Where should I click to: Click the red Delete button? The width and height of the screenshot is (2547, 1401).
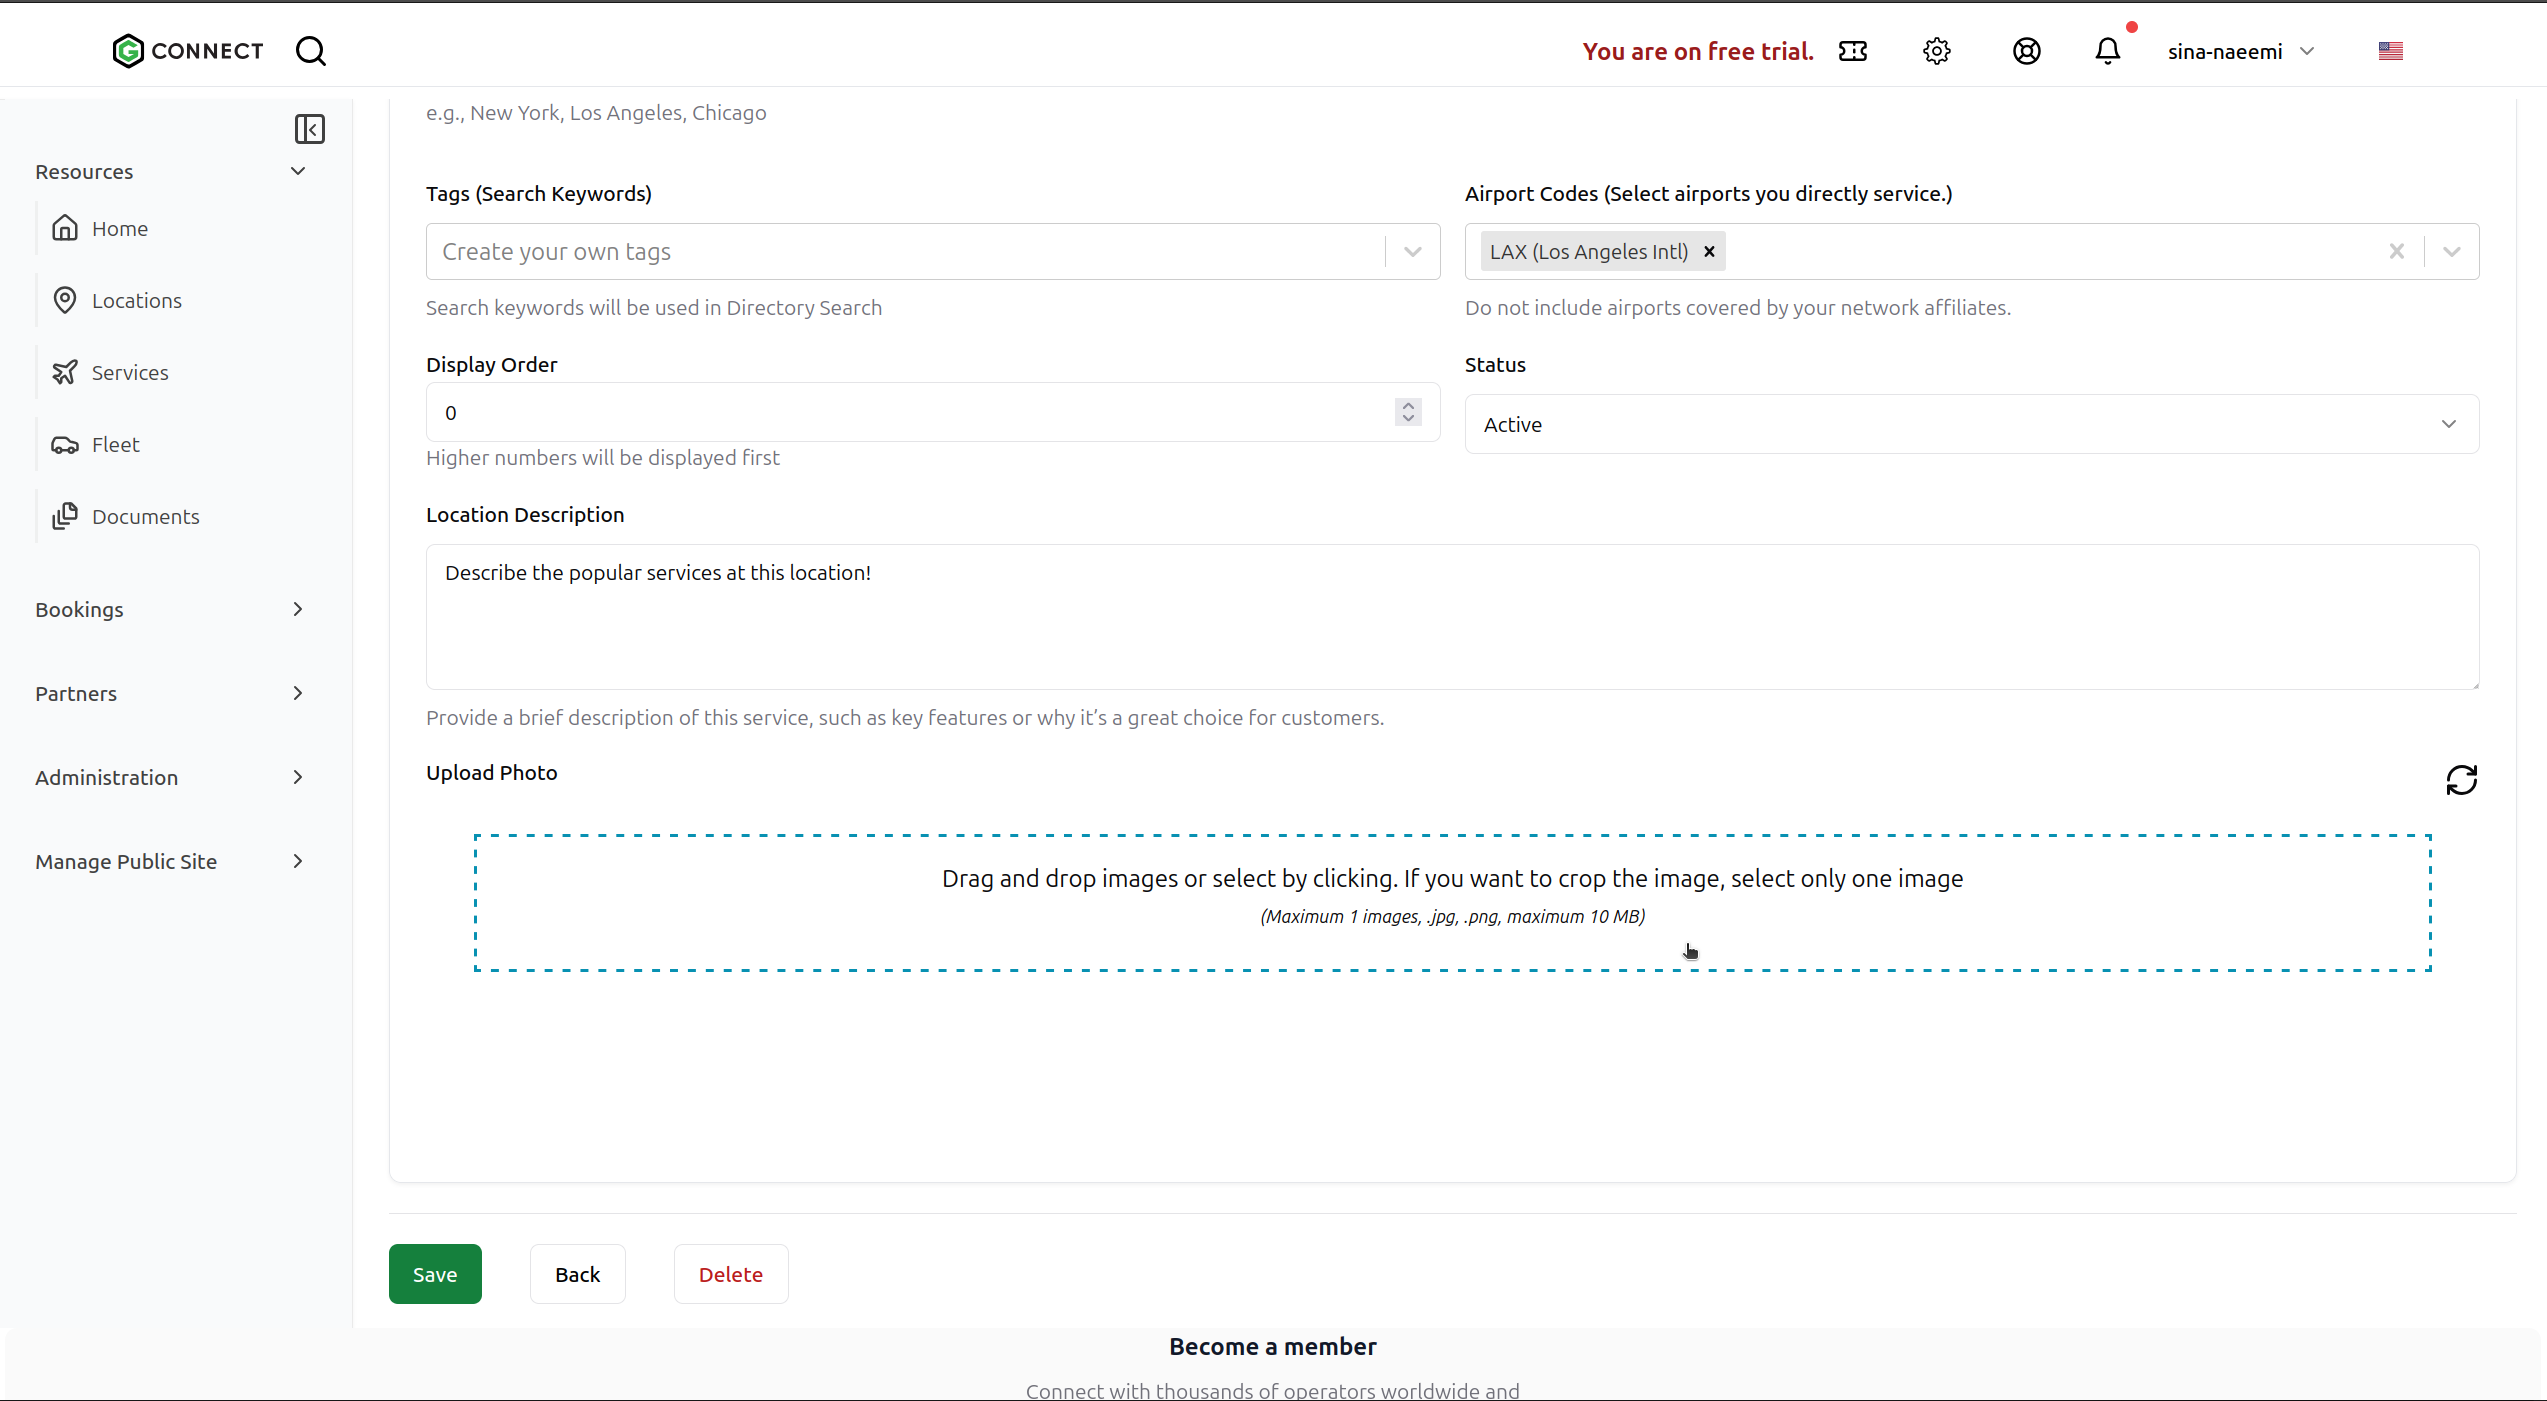click(730, 1274)
